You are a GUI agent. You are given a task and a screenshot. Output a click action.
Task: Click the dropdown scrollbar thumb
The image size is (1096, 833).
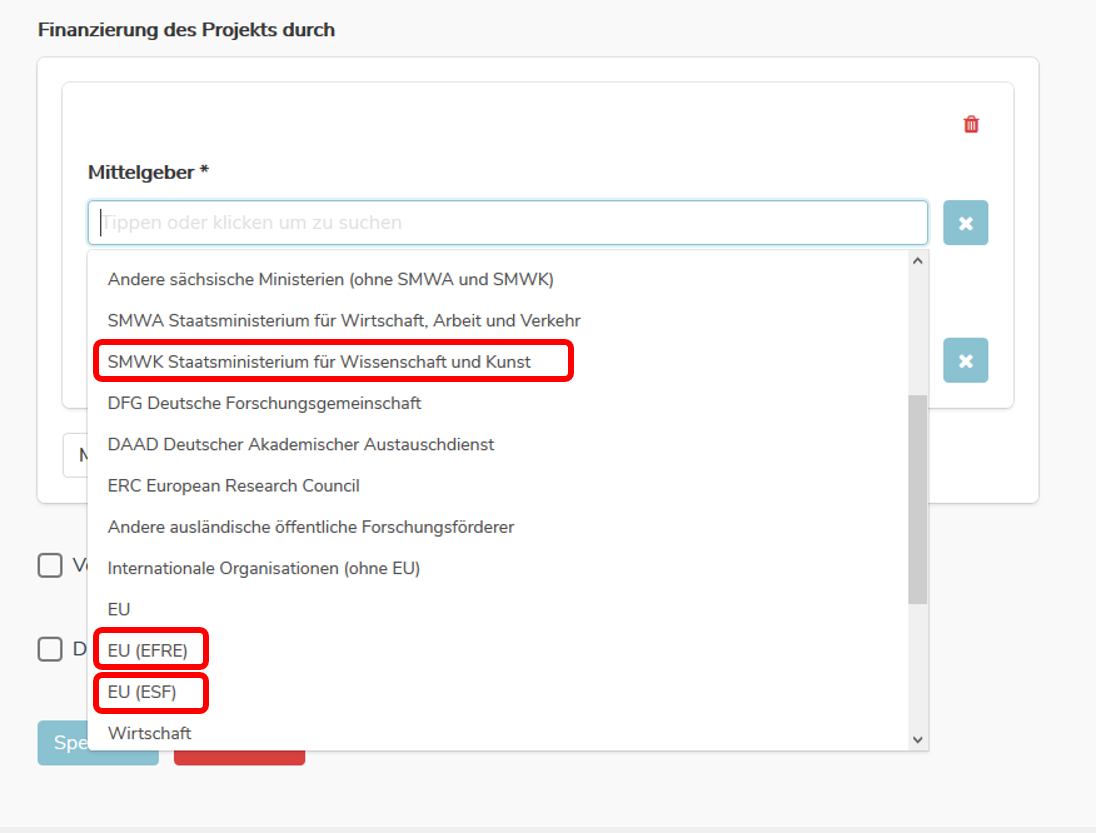pyautogui.click(x=918, y=499)
